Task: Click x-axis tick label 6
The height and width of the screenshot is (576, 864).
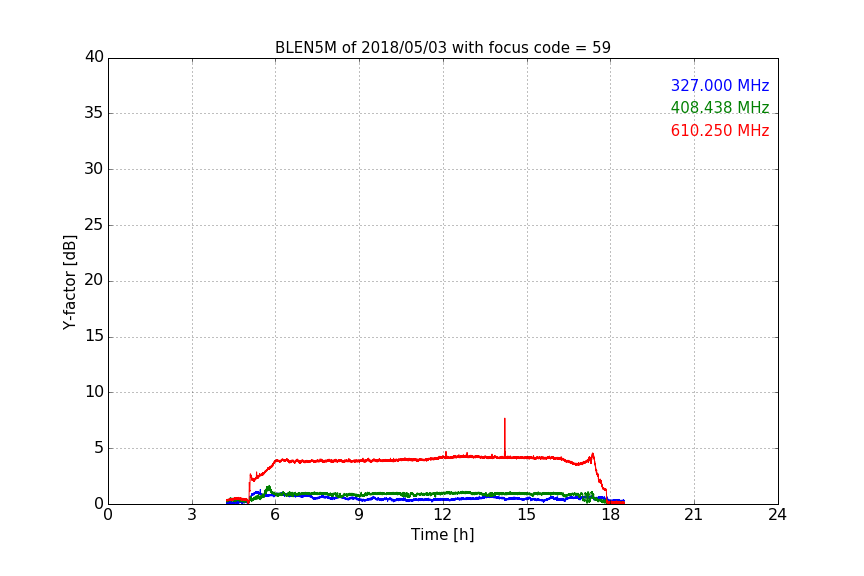Action: click(276, 515)
